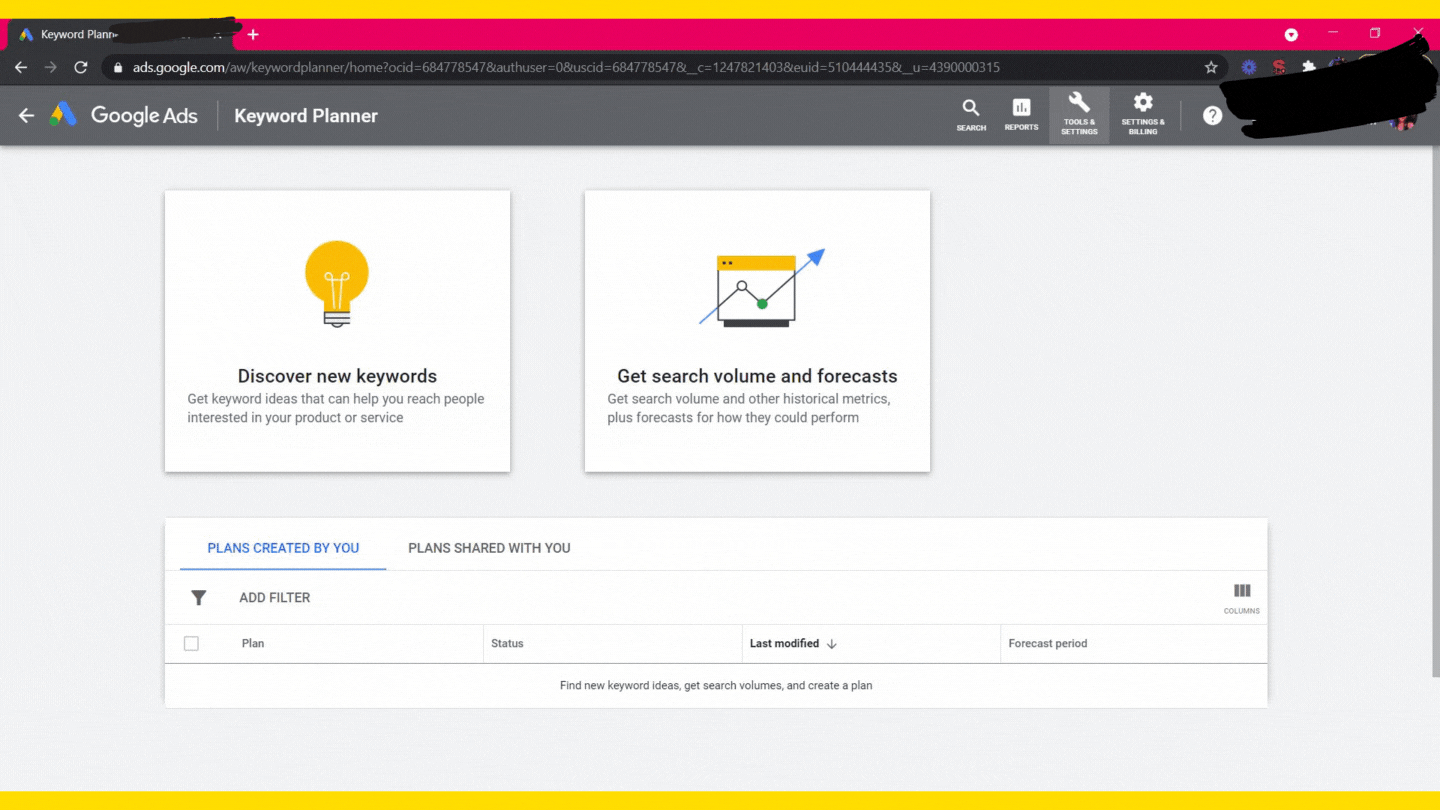This screenshot has width=1440, height=810.
Task: Open the Reports menu icon
Action: 1021,115
